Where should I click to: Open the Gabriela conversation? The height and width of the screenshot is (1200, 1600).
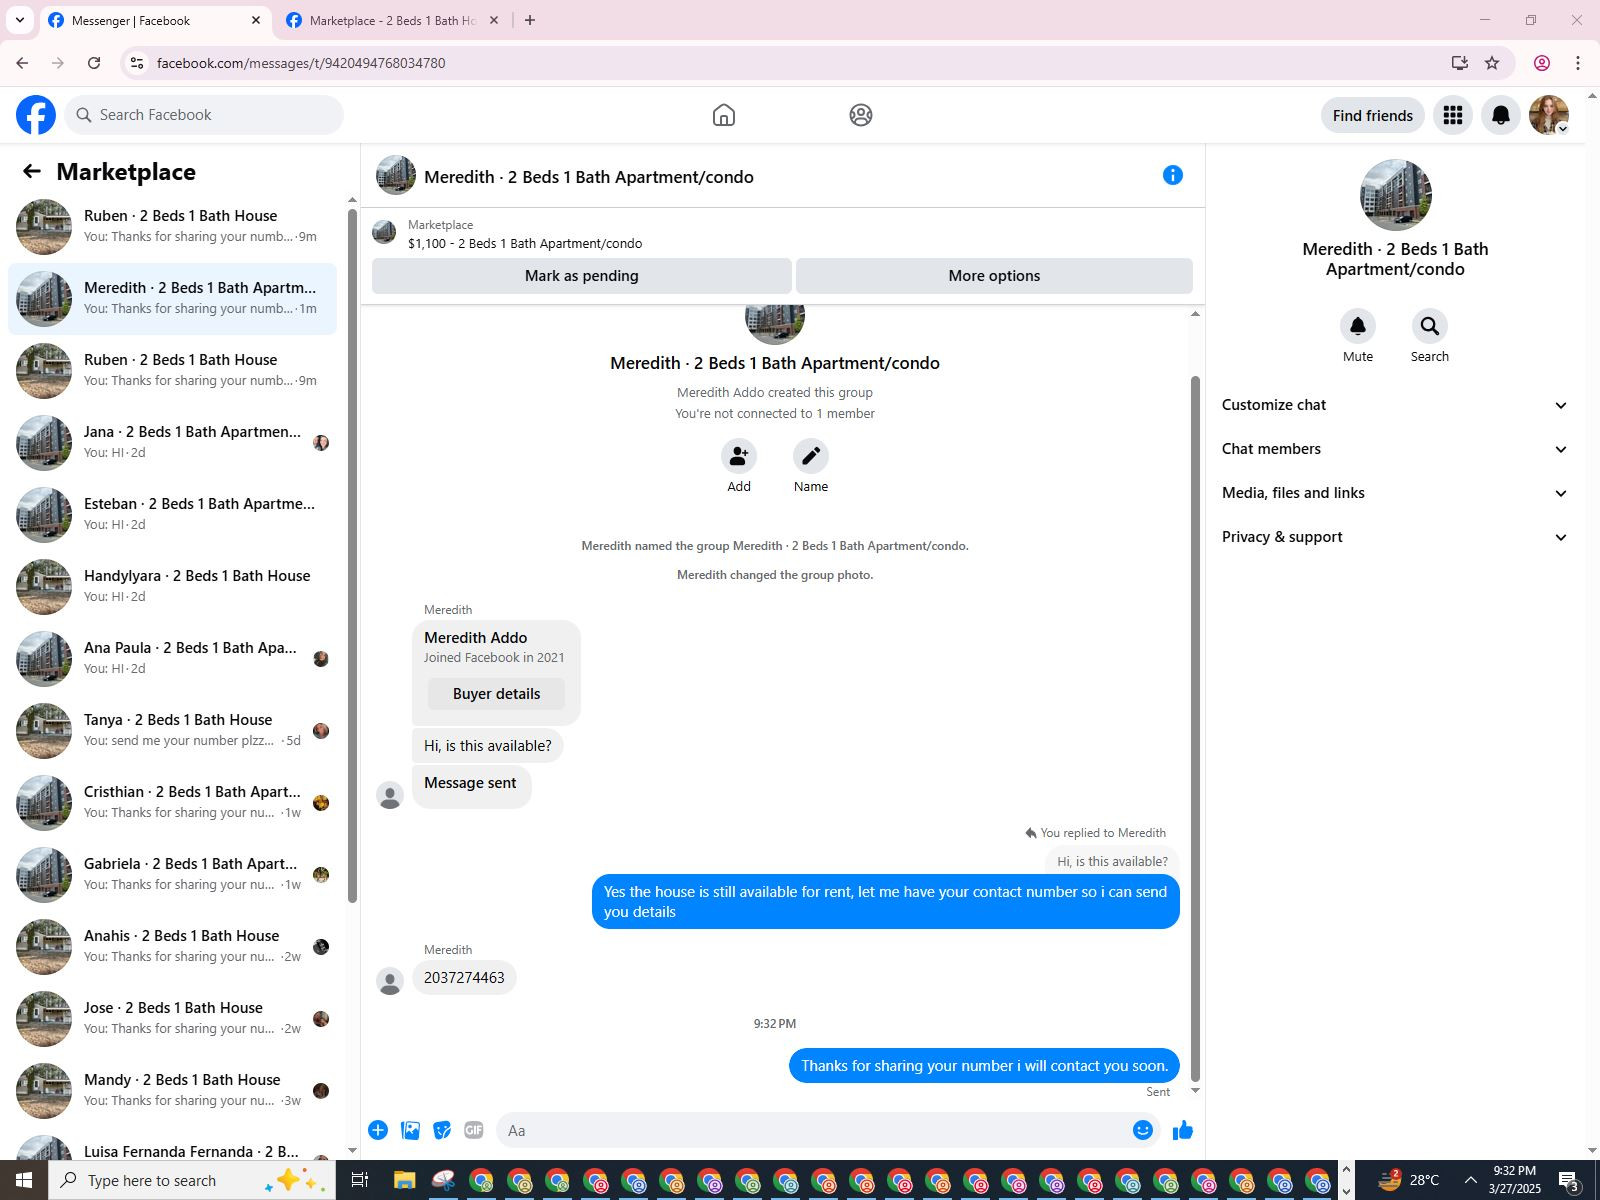tap(172, 875)
